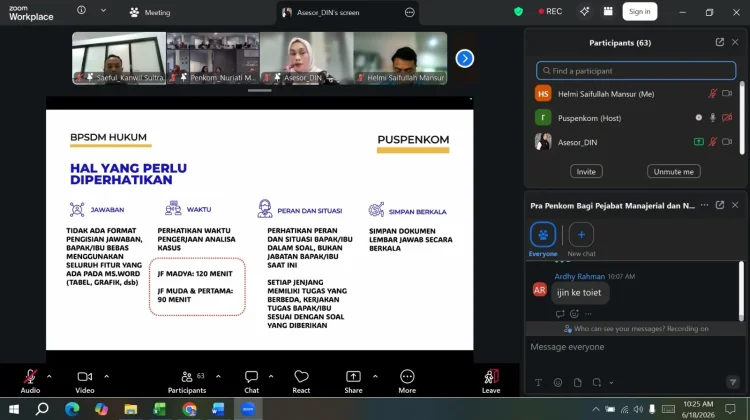Click the REC recording indicator
750x420 pixels.
550,11
